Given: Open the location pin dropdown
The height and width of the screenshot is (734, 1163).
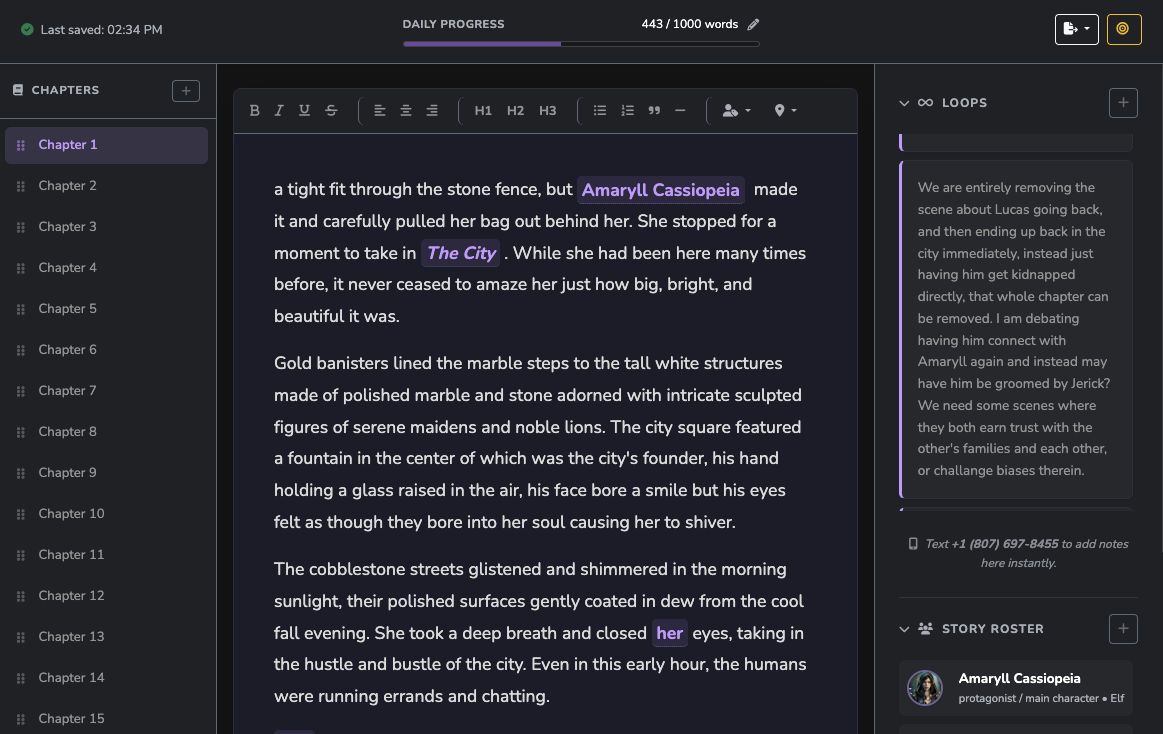Looking at the screenshot, I should click(x=785, y=111).
